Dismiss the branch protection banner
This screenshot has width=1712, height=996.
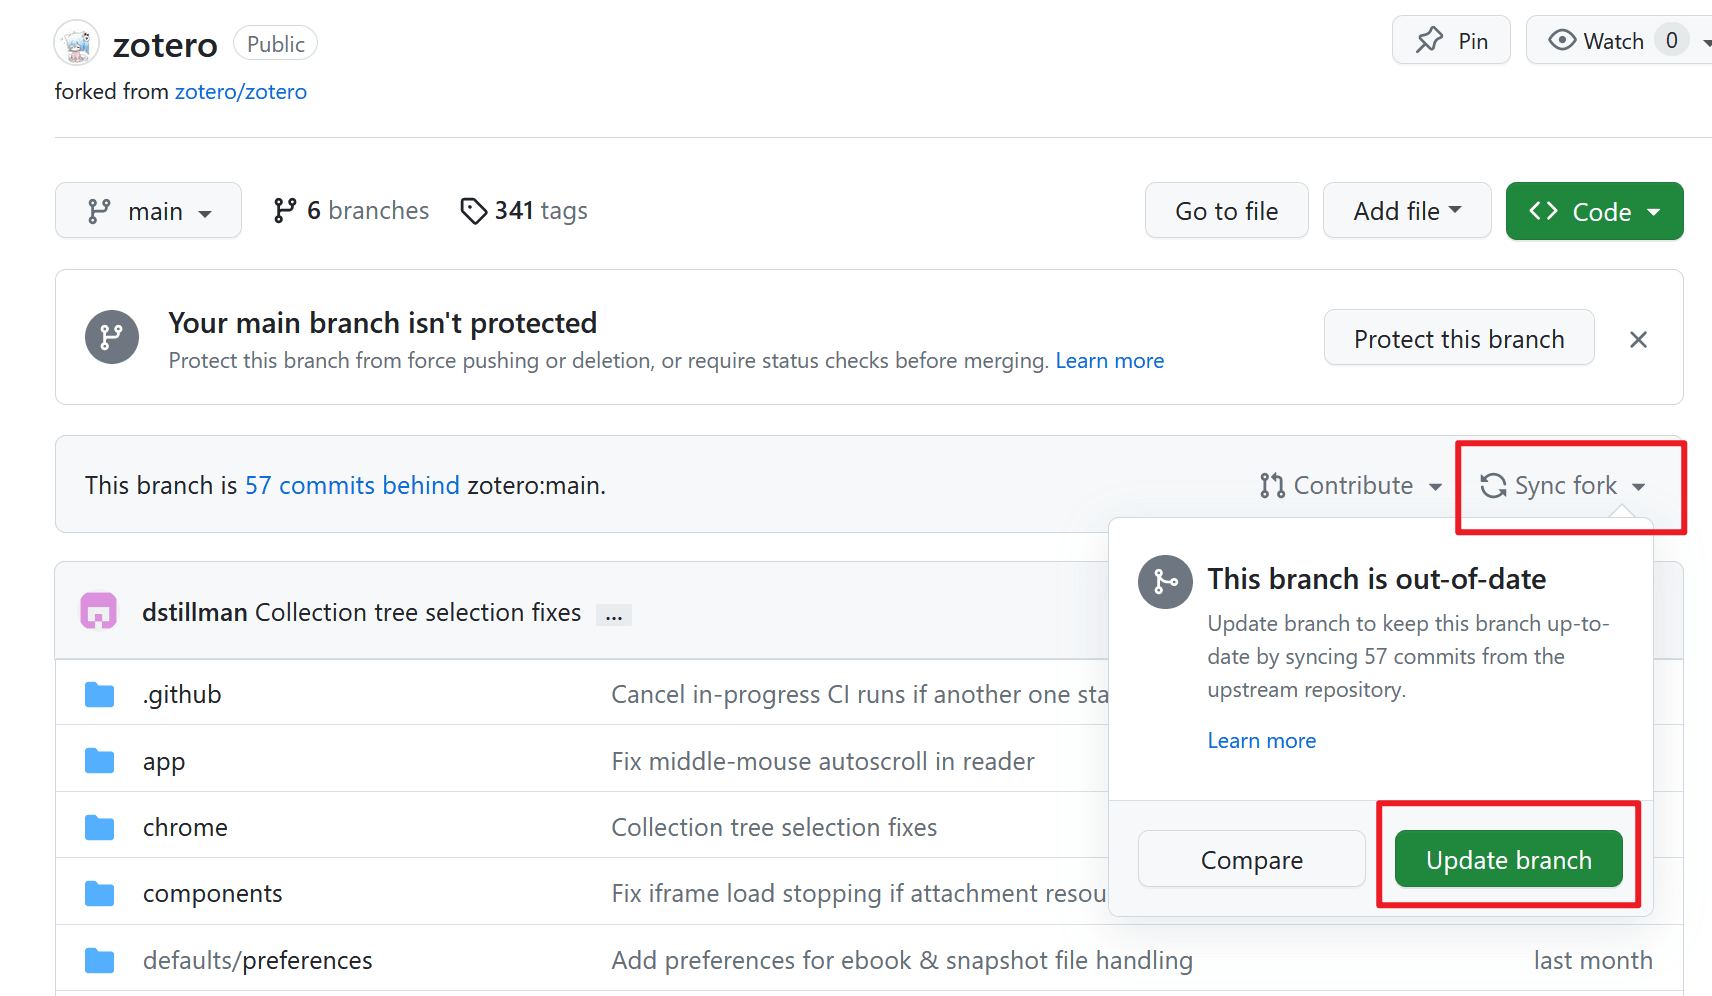click(1638, 340)
